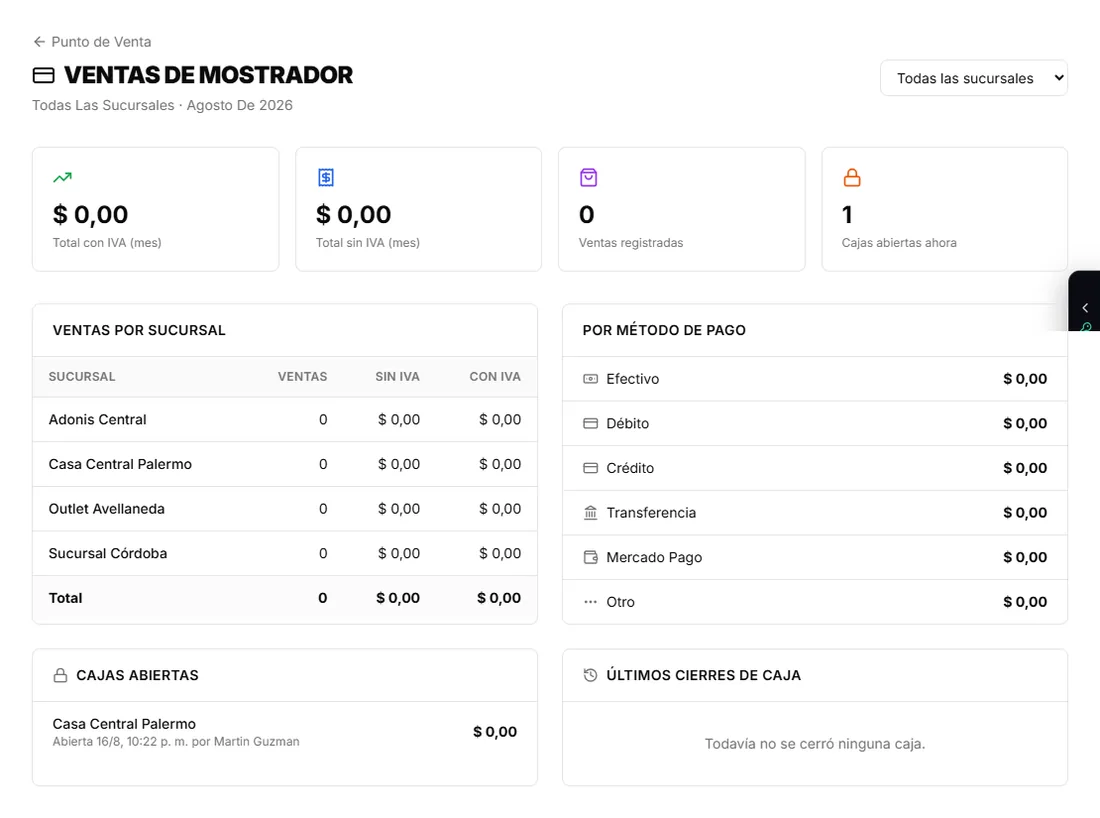Click the Transferencia payment method label
This screenshot has height=818, width=1100.
[651, 513]
